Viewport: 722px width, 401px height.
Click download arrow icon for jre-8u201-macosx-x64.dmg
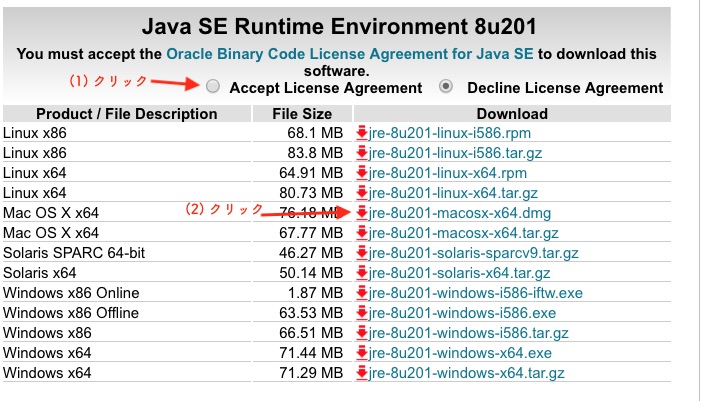pyautogui.click(x=361, y=213)
